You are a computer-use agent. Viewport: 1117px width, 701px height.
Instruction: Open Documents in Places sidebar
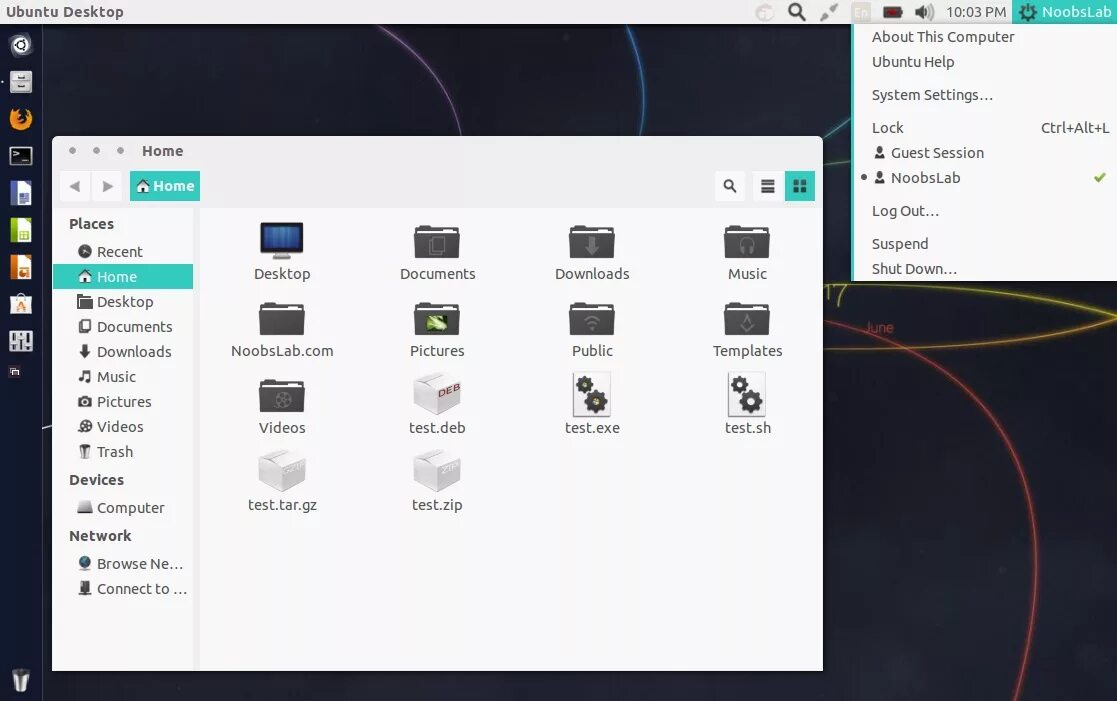coord(123,326)
